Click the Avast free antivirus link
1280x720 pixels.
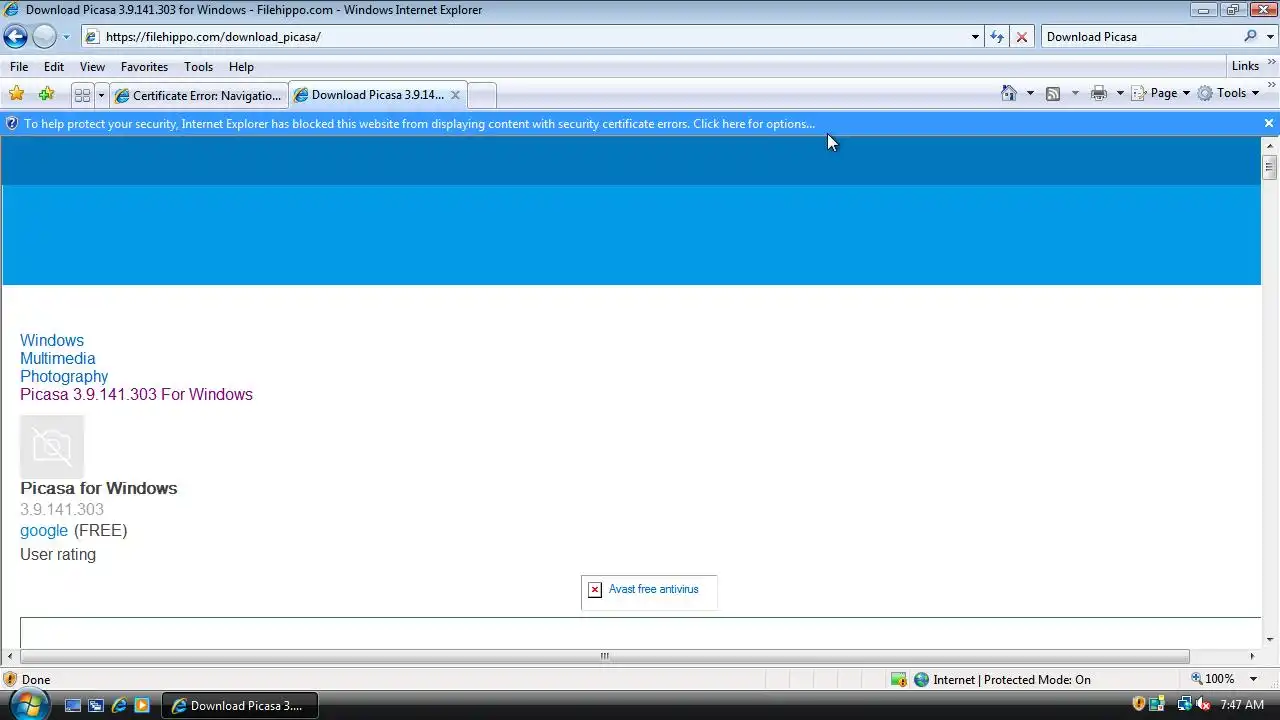(653, 589)
